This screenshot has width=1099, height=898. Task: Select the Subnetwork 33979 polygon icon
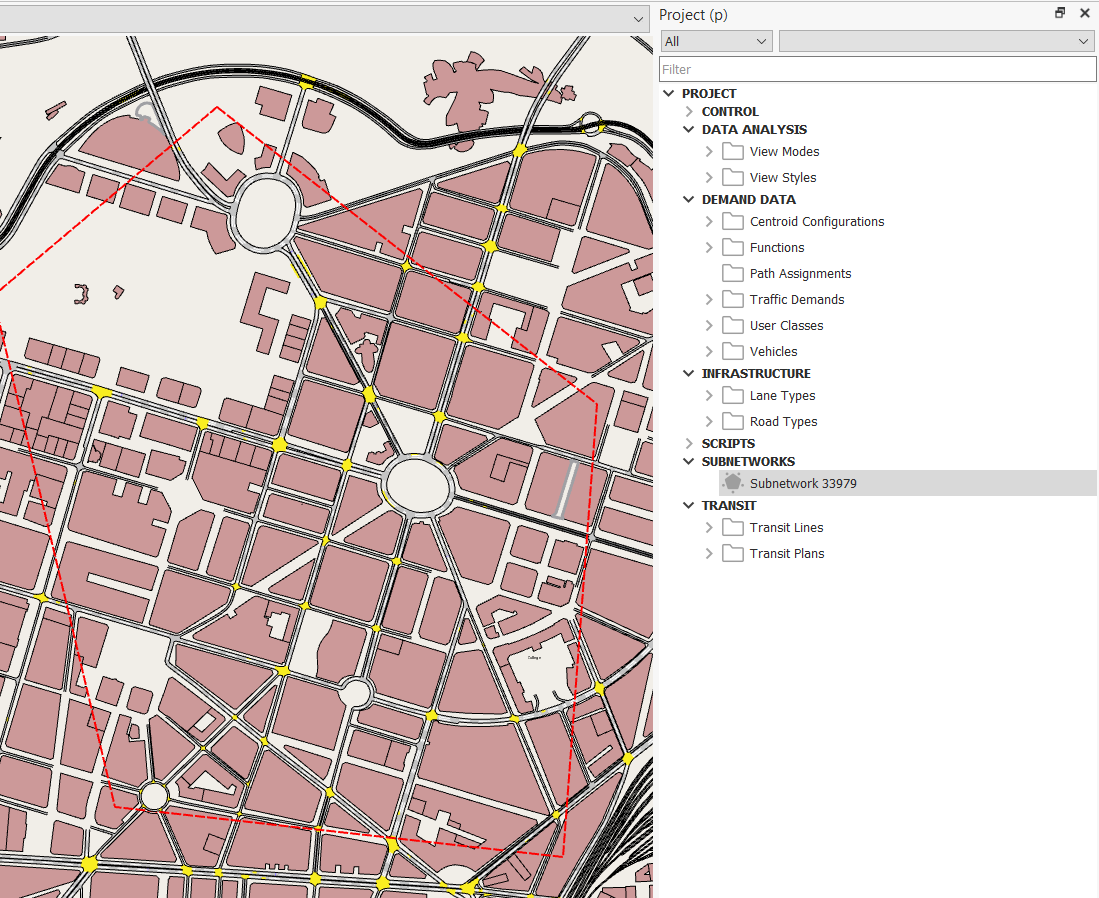click(x=731, y=483)
